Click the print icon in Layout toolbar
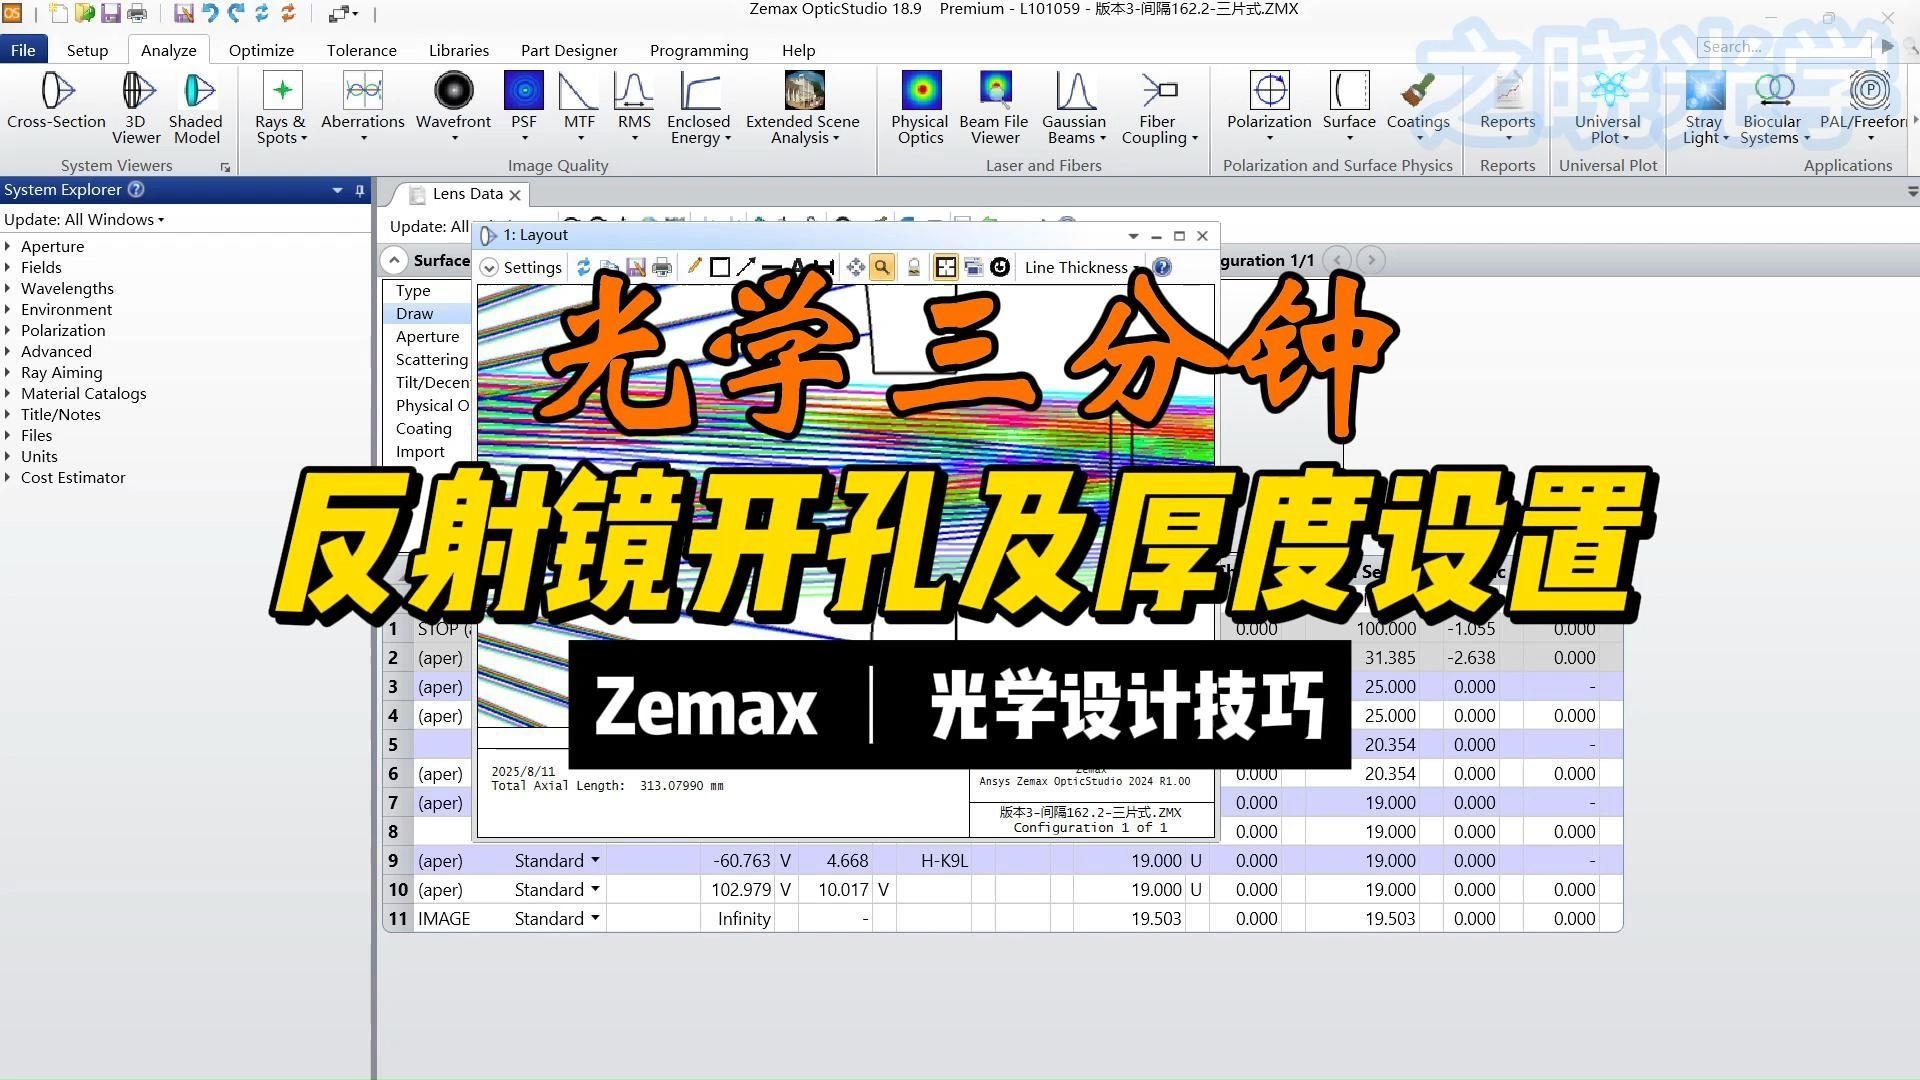Viewport: 1920px width, 1080px height. (662, 267)
